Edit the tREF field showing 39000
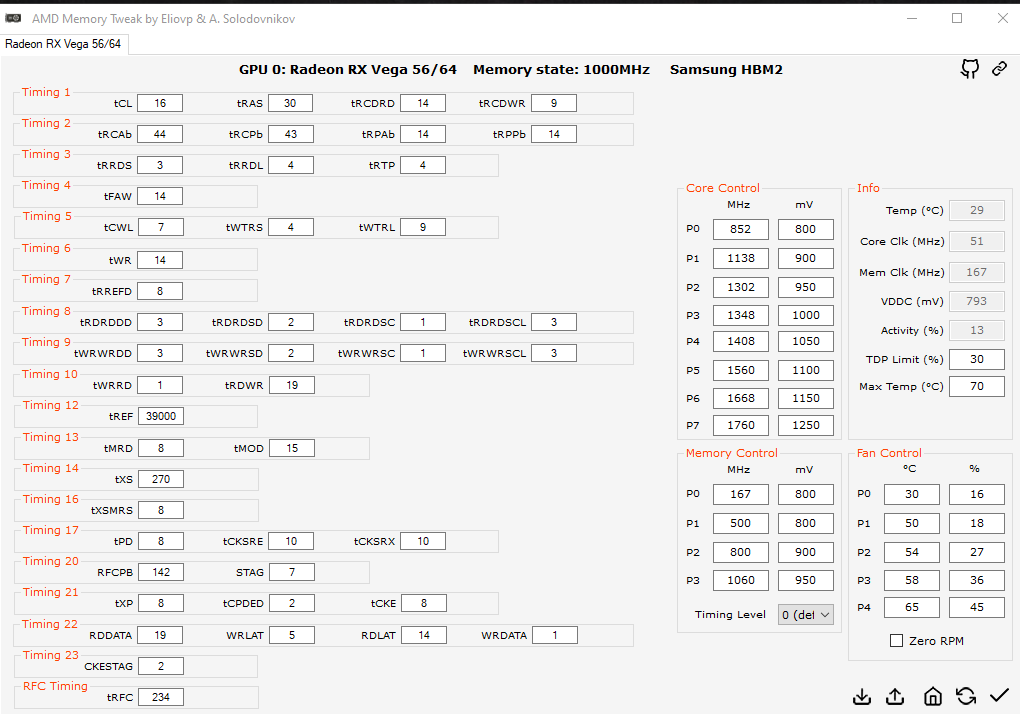Image resolution: width=1020 pixels, height=715 pixels. pyautogui.click(x=161, y=416)
